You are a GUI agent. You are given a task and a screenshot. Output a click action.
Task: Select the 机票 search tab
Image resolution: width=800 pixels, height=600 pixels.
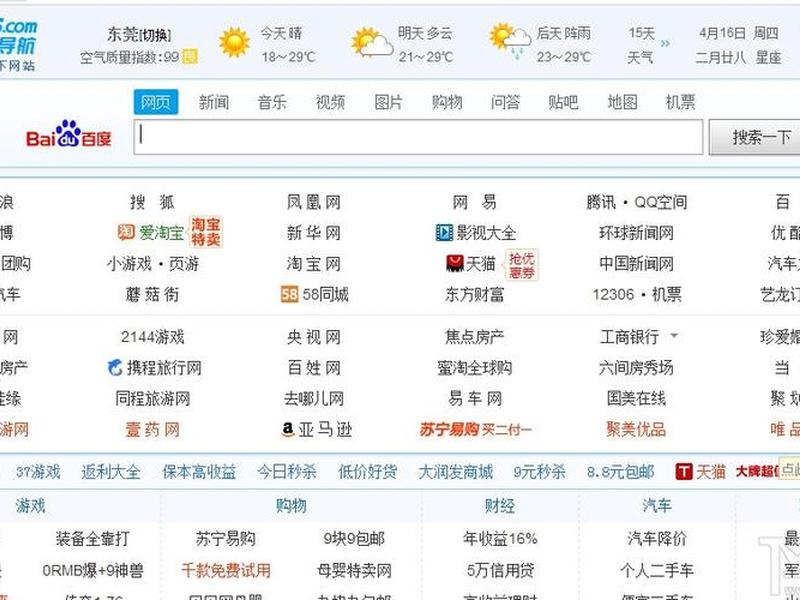pyautogui.click(x=681, y=102)
